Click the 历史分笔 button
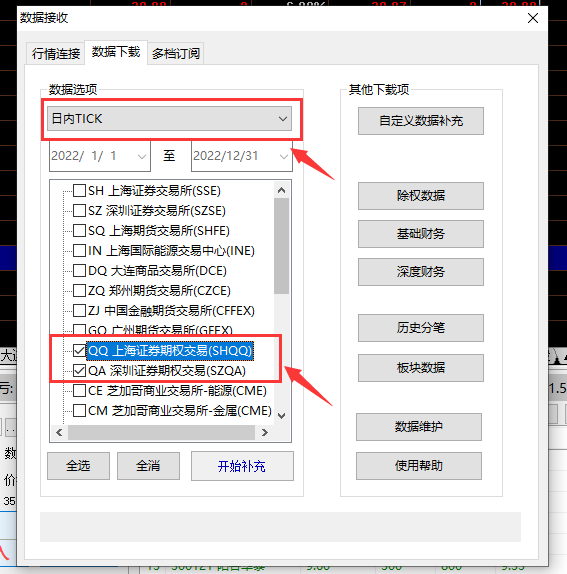567x574 pixels. click(x=421, y=328)
